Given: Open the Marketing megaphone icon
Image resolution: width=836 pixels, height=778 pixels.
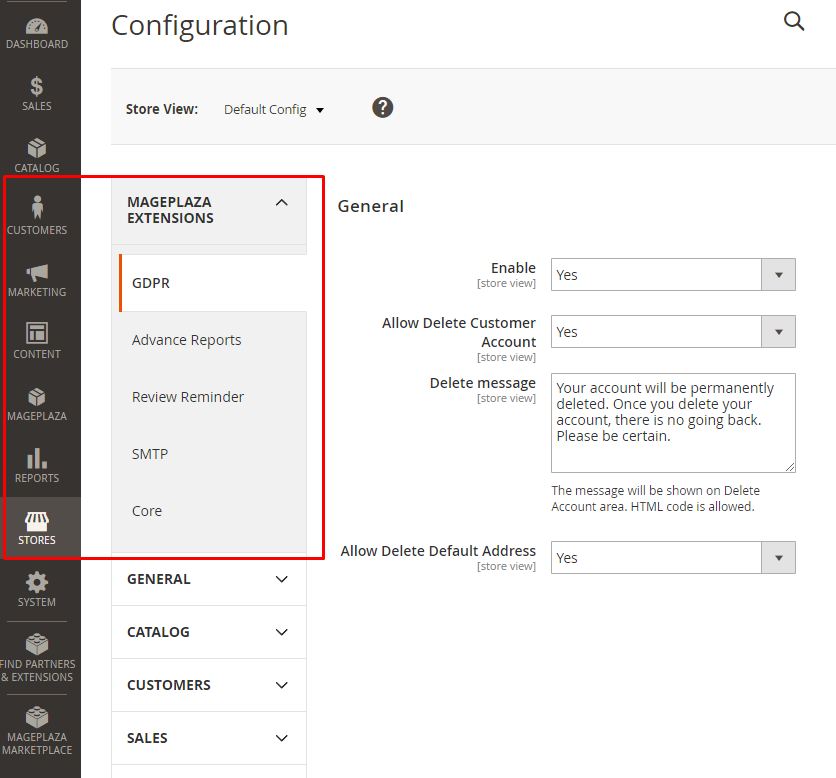Looking at the screenshot, I should click(37, 273).
